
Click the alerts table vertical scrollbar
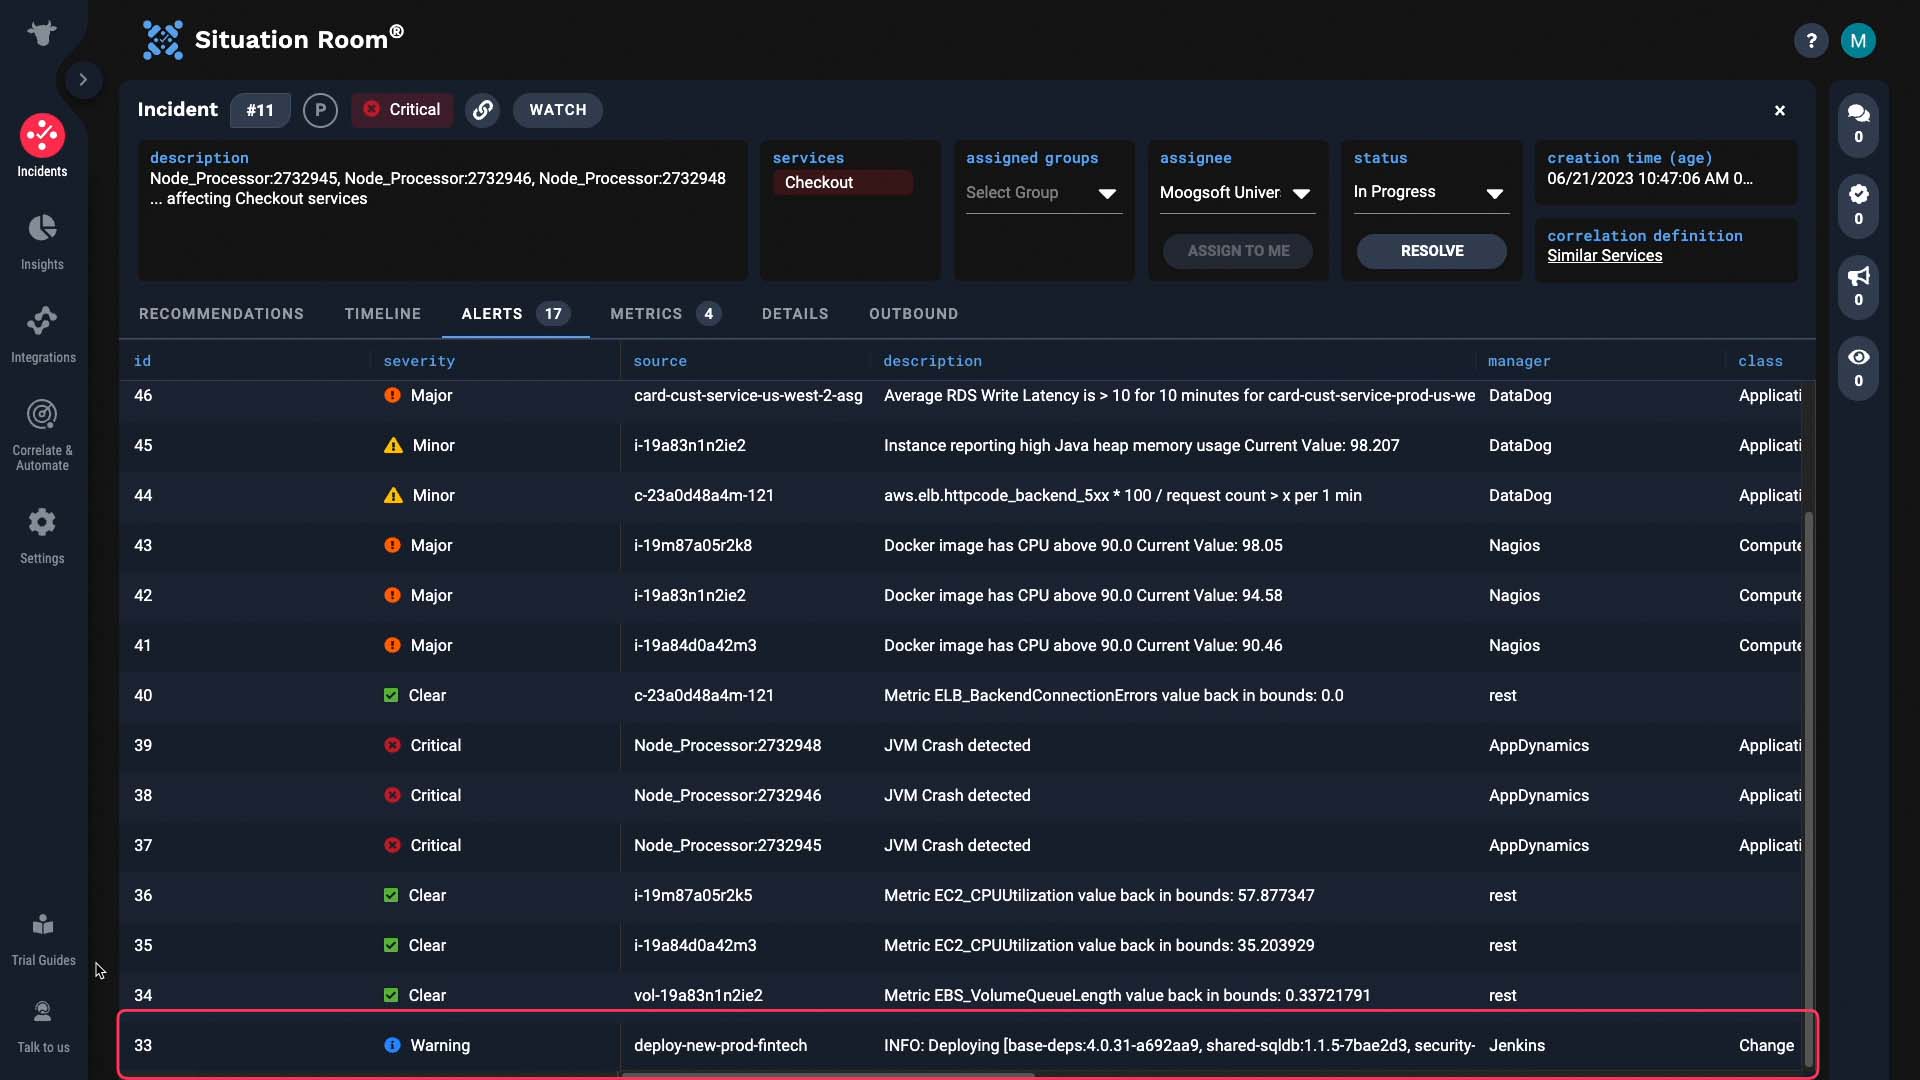pos(1808,760)
